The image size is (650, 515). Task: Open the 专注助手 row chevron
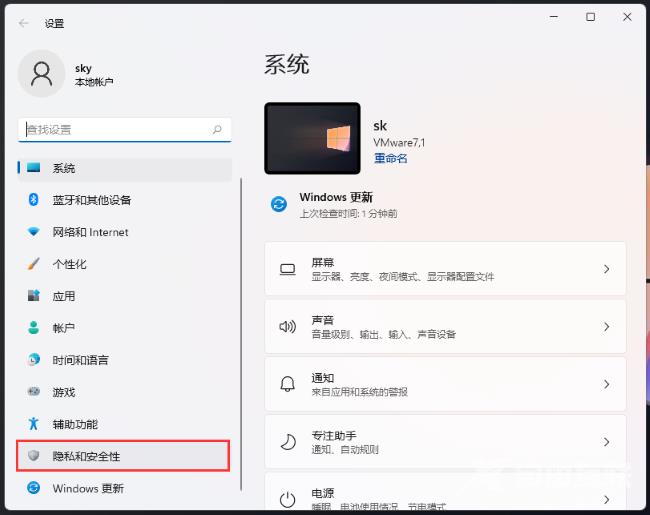(606, 441)
